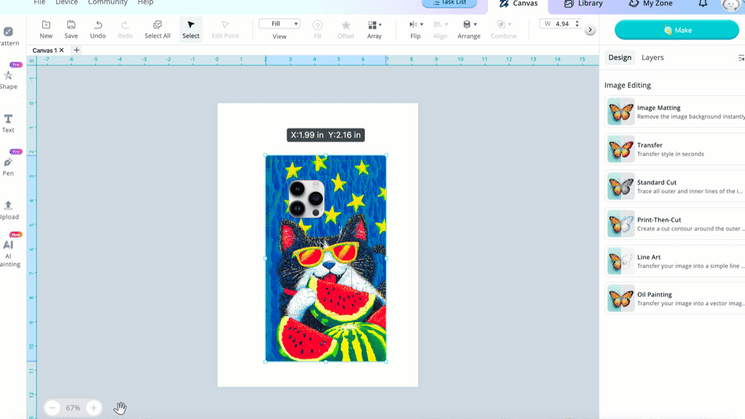Viewport: 745px width, 419px height.
Task: Click the width value input field
Action: click(561, 23)
